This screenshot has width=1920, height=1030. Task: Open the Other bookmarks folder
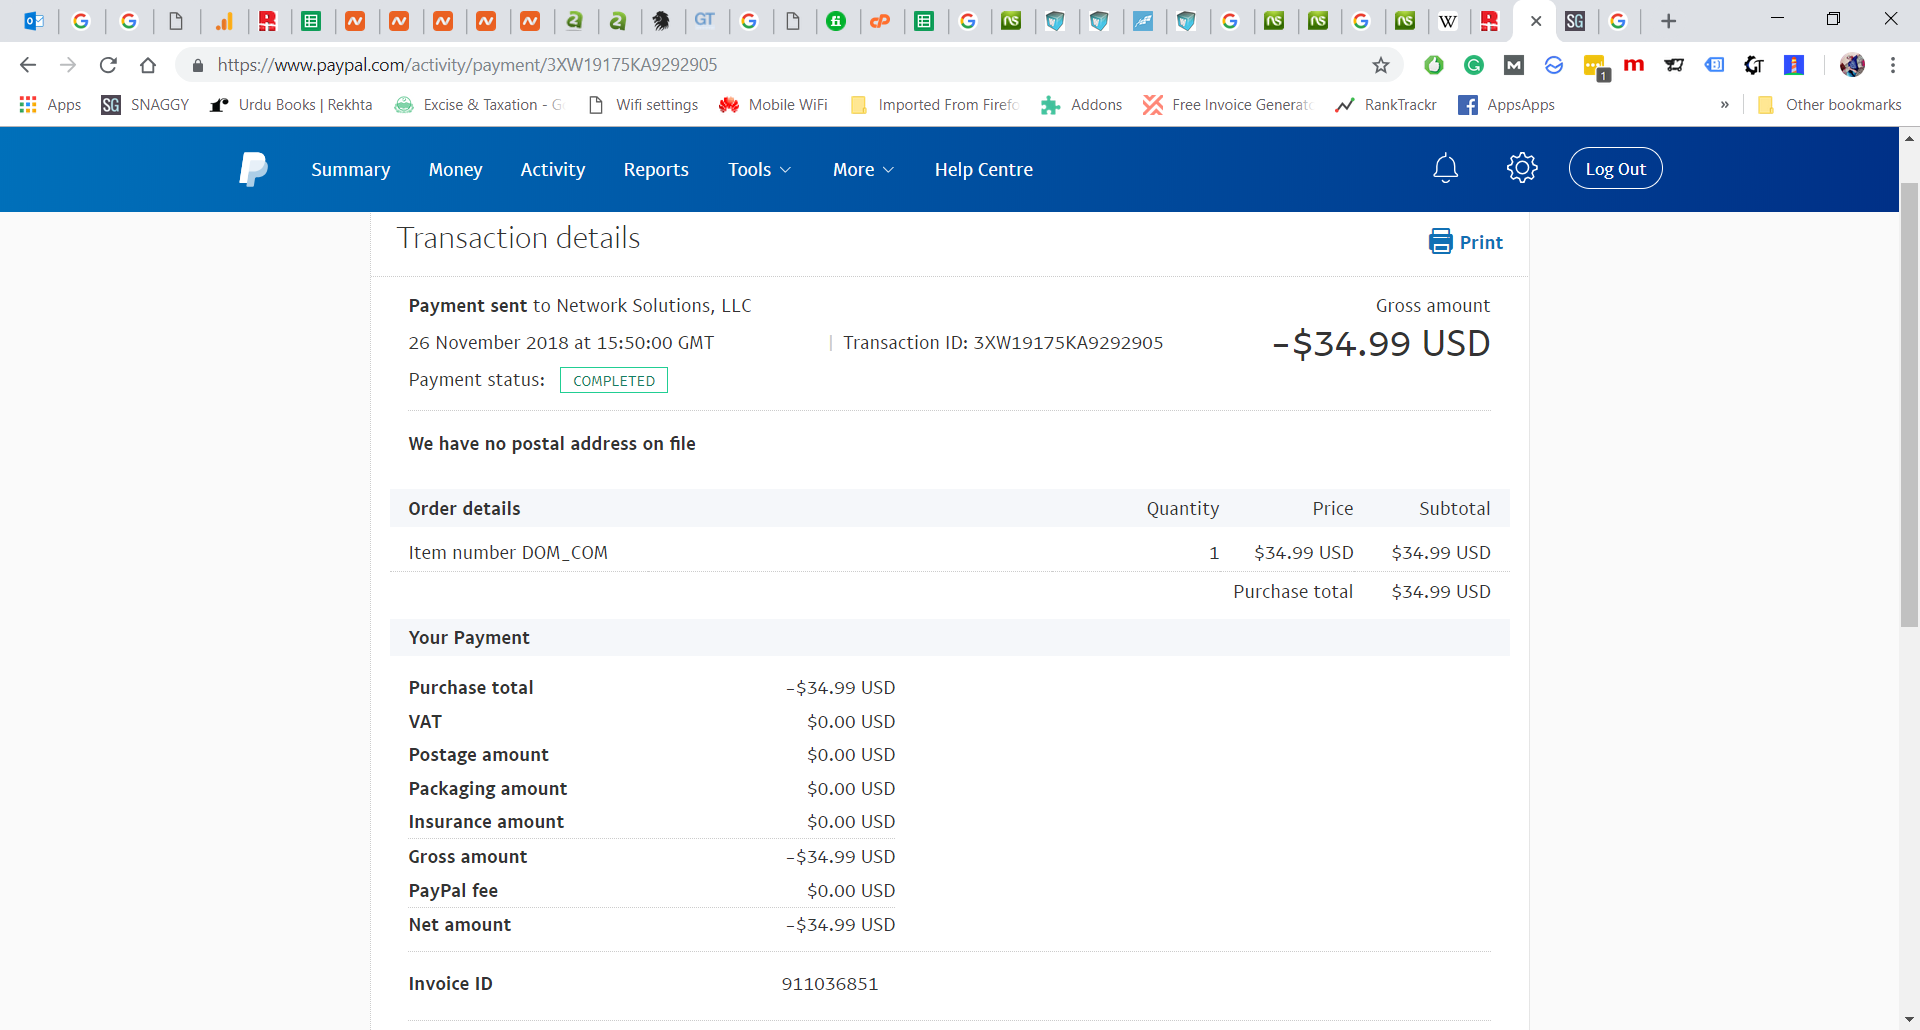click(1830, 105)
